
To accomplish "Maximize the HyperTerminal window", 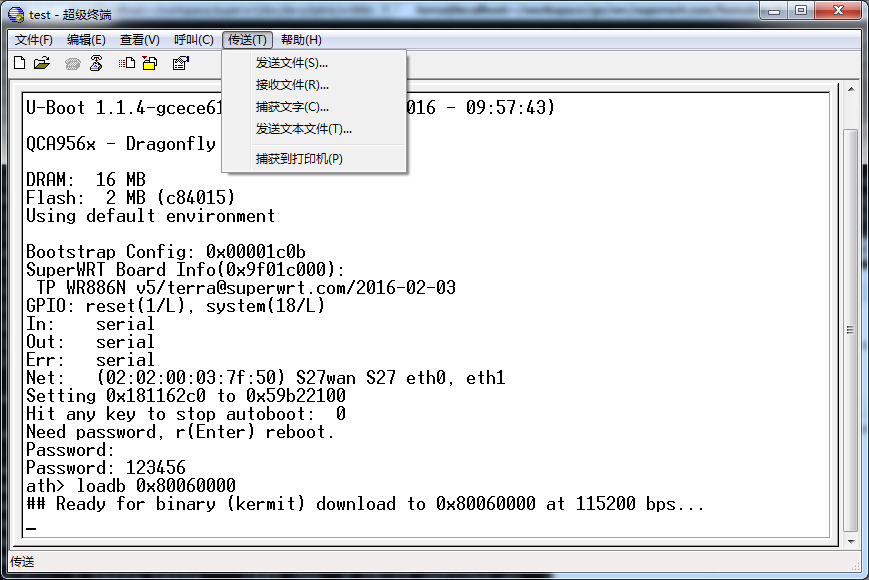I will (800, 11).
